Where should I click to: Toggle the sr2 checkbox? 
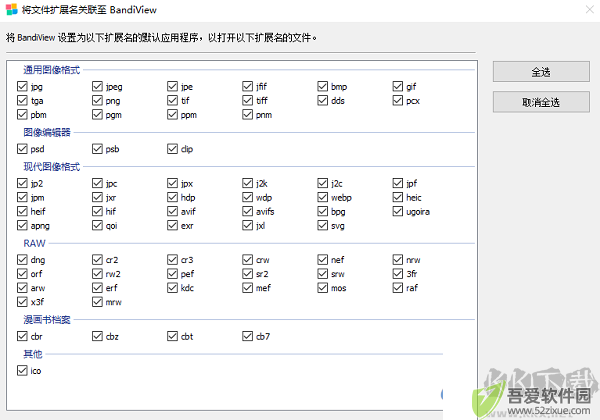(247, 273)
